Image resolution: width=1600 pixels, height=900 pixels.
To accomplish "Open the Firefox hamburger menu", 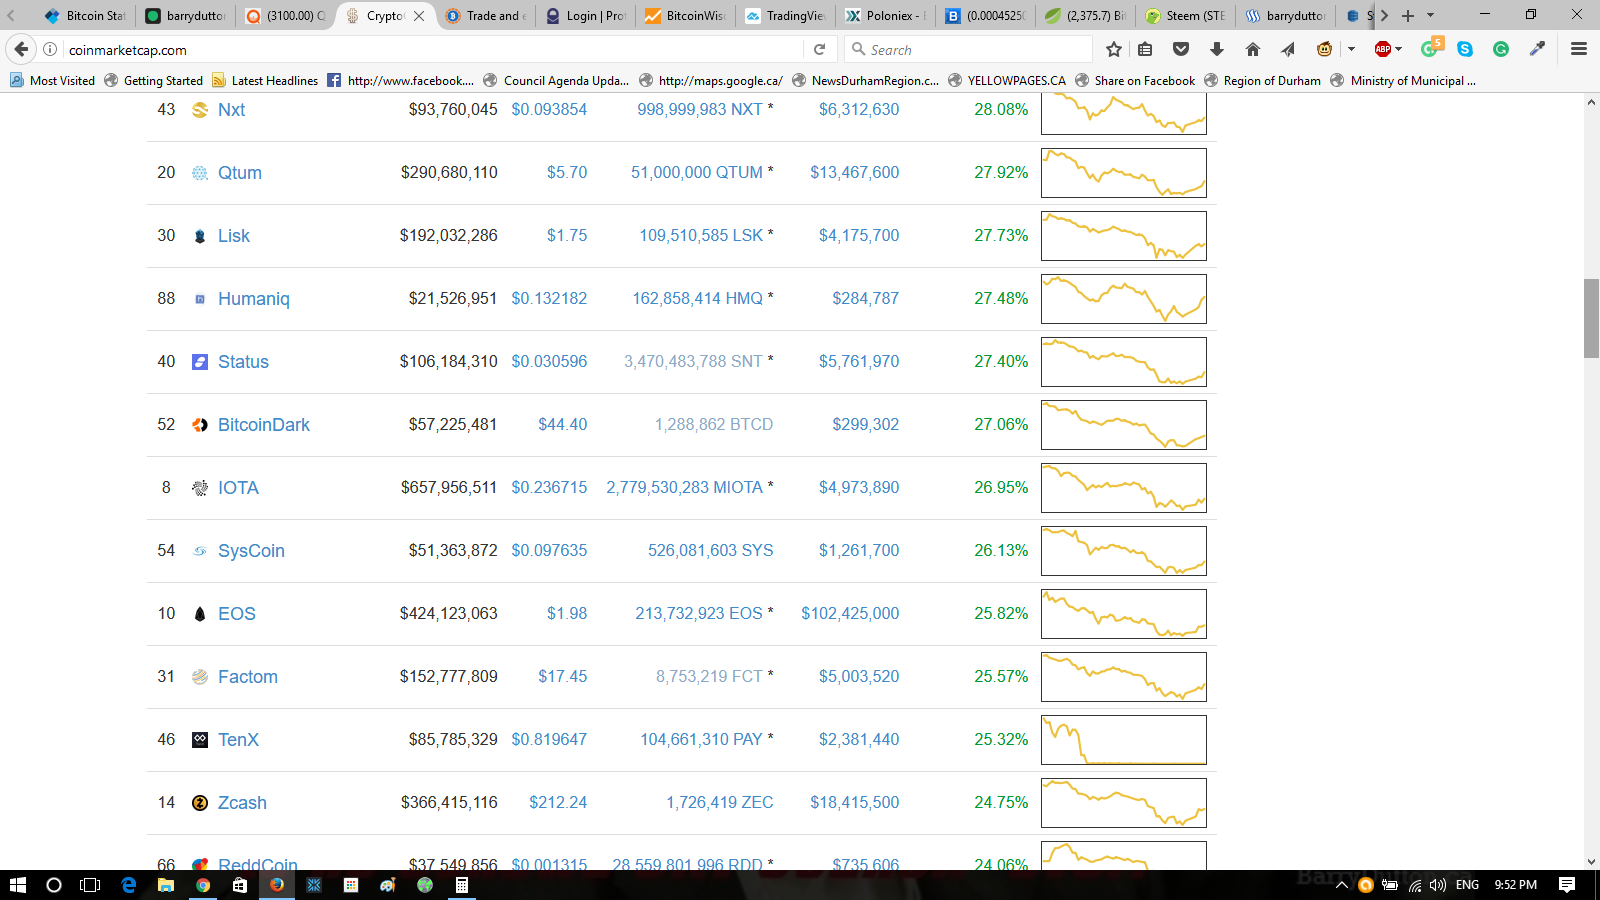I will click(x=1579, y=49).
